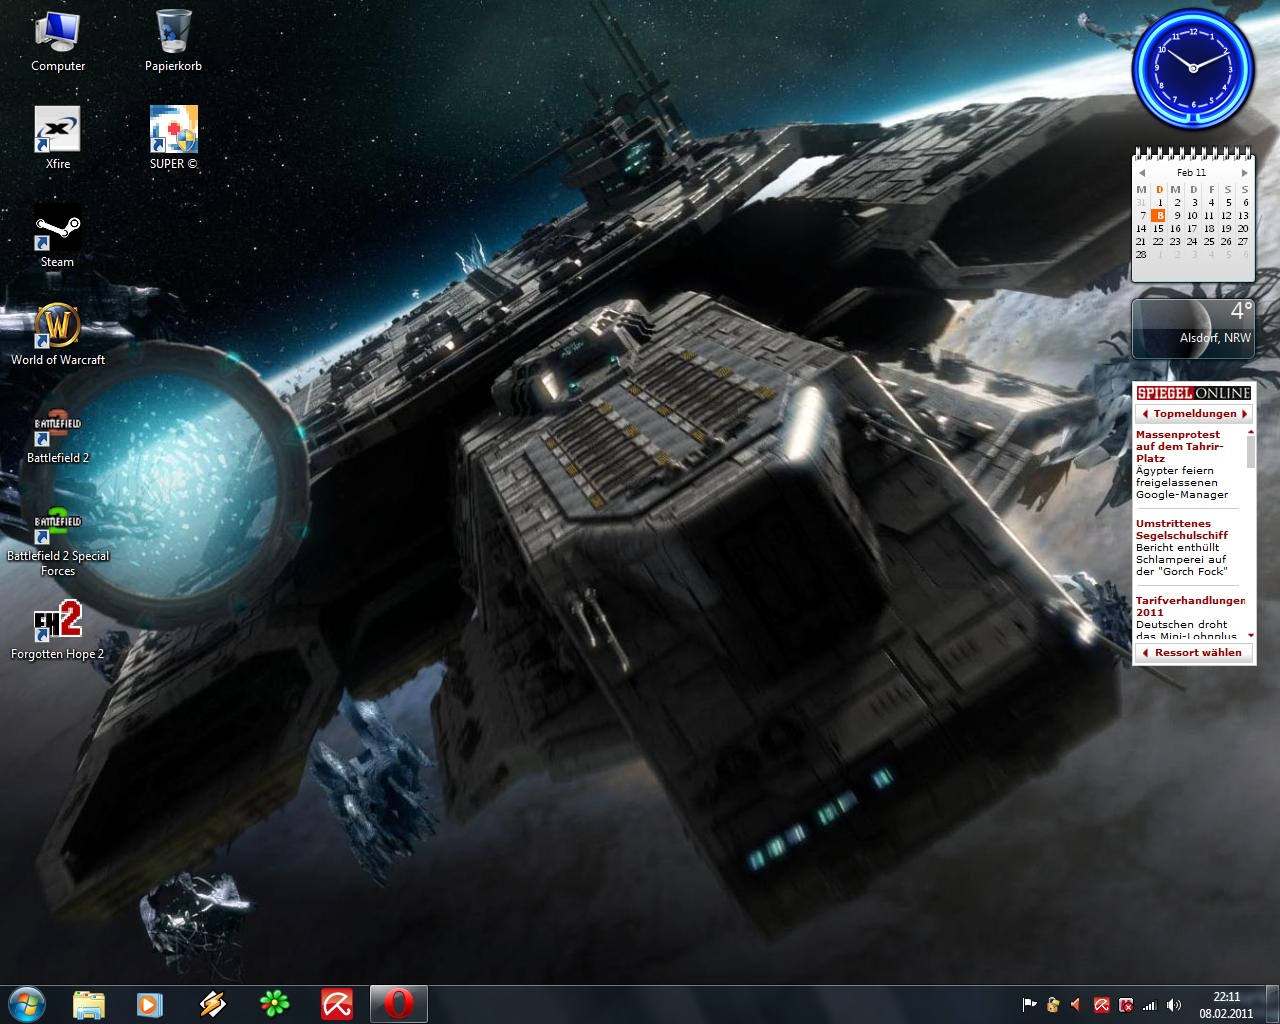
Task: Click the Show desktop strip
Action: [x=1272, y=1005]
